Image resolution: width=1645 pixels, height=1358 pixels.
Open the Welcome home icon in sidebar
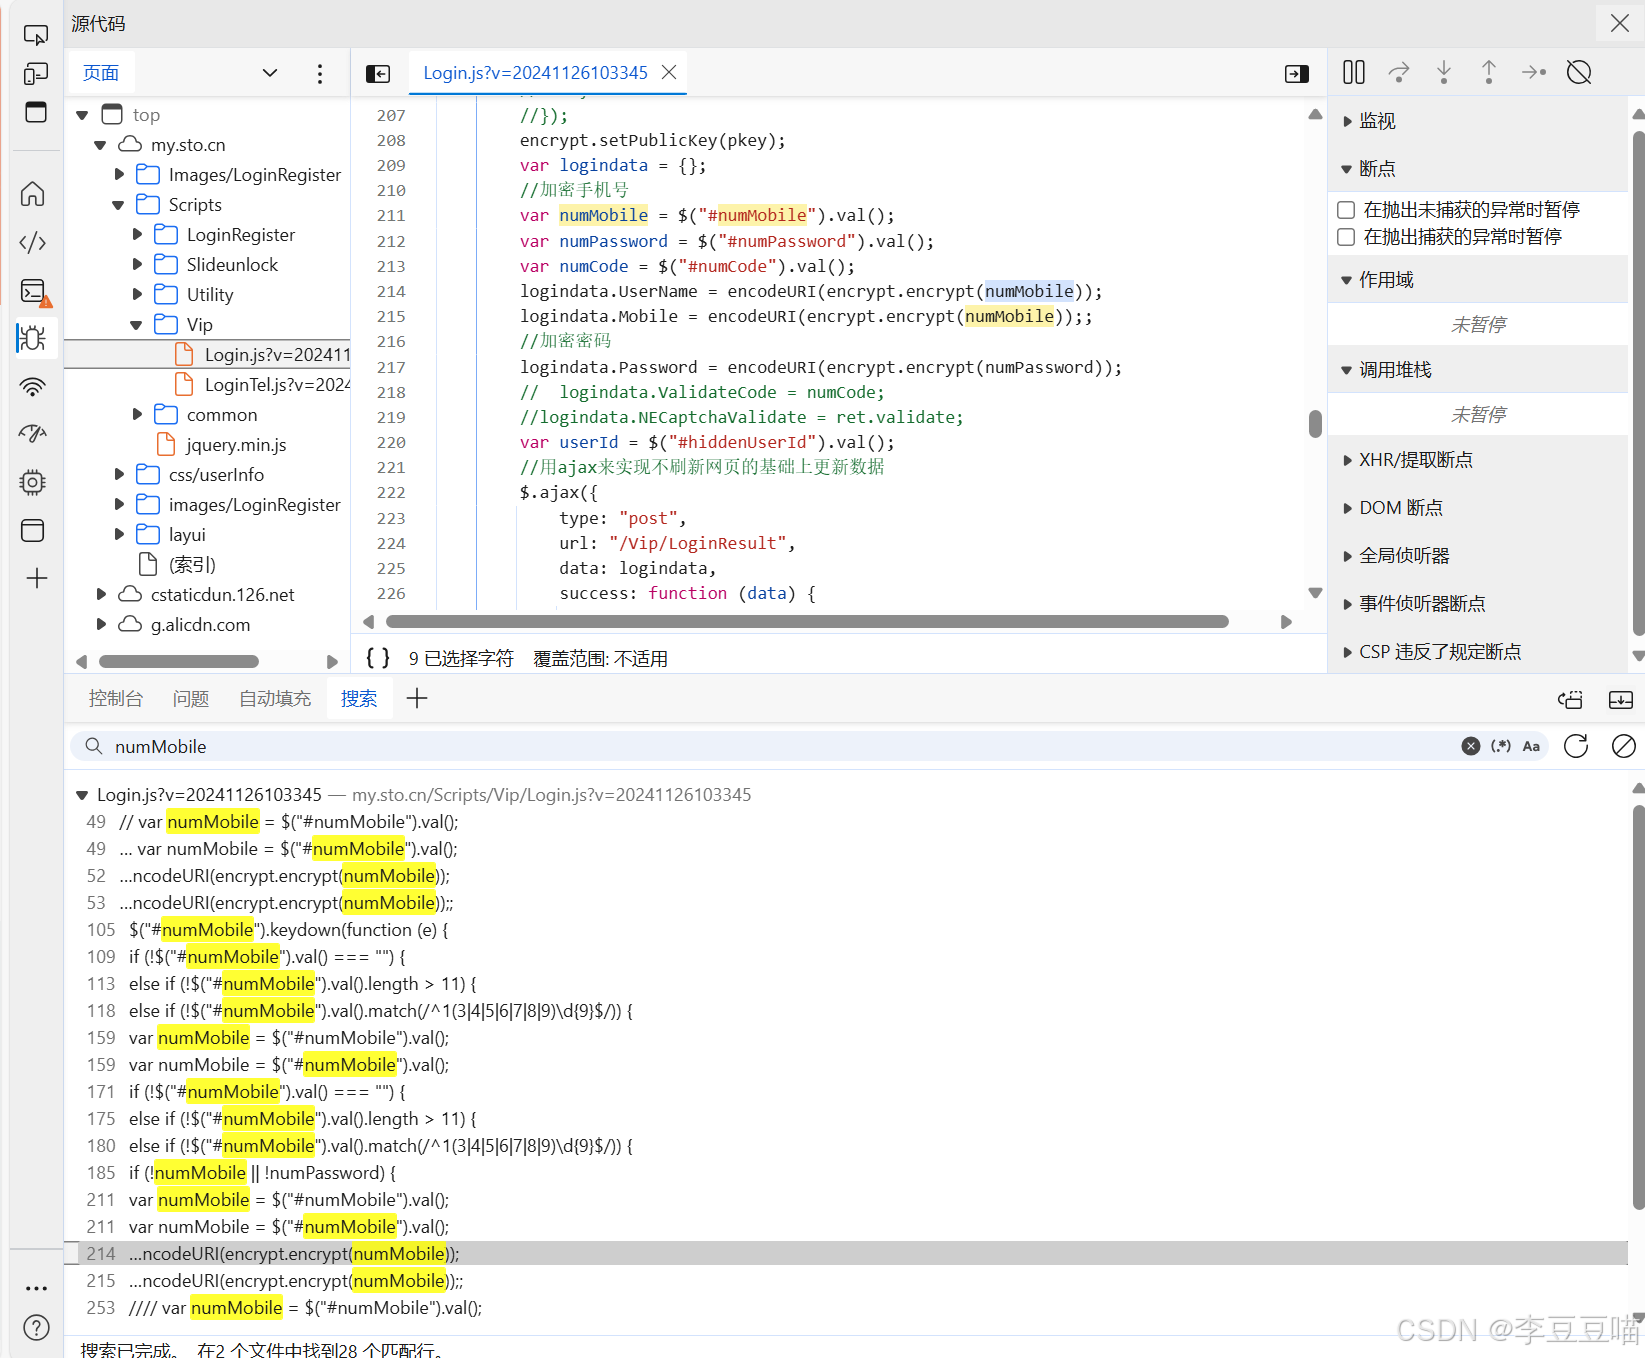[x=33, y=194]
